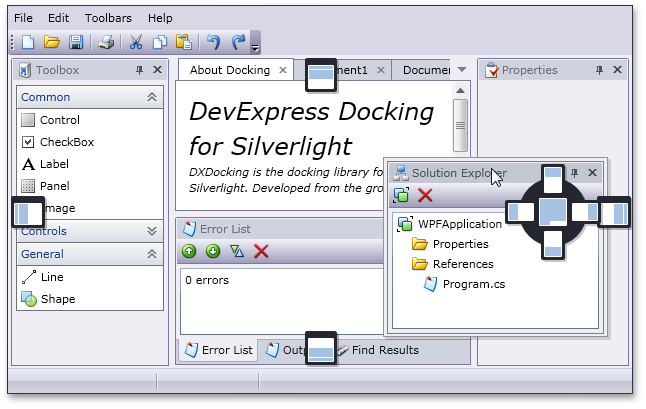The image size is (646, 409).
Task: Click the top edge docking hint above the tabs
Action: pyautogui.click(x=321, y=75)
